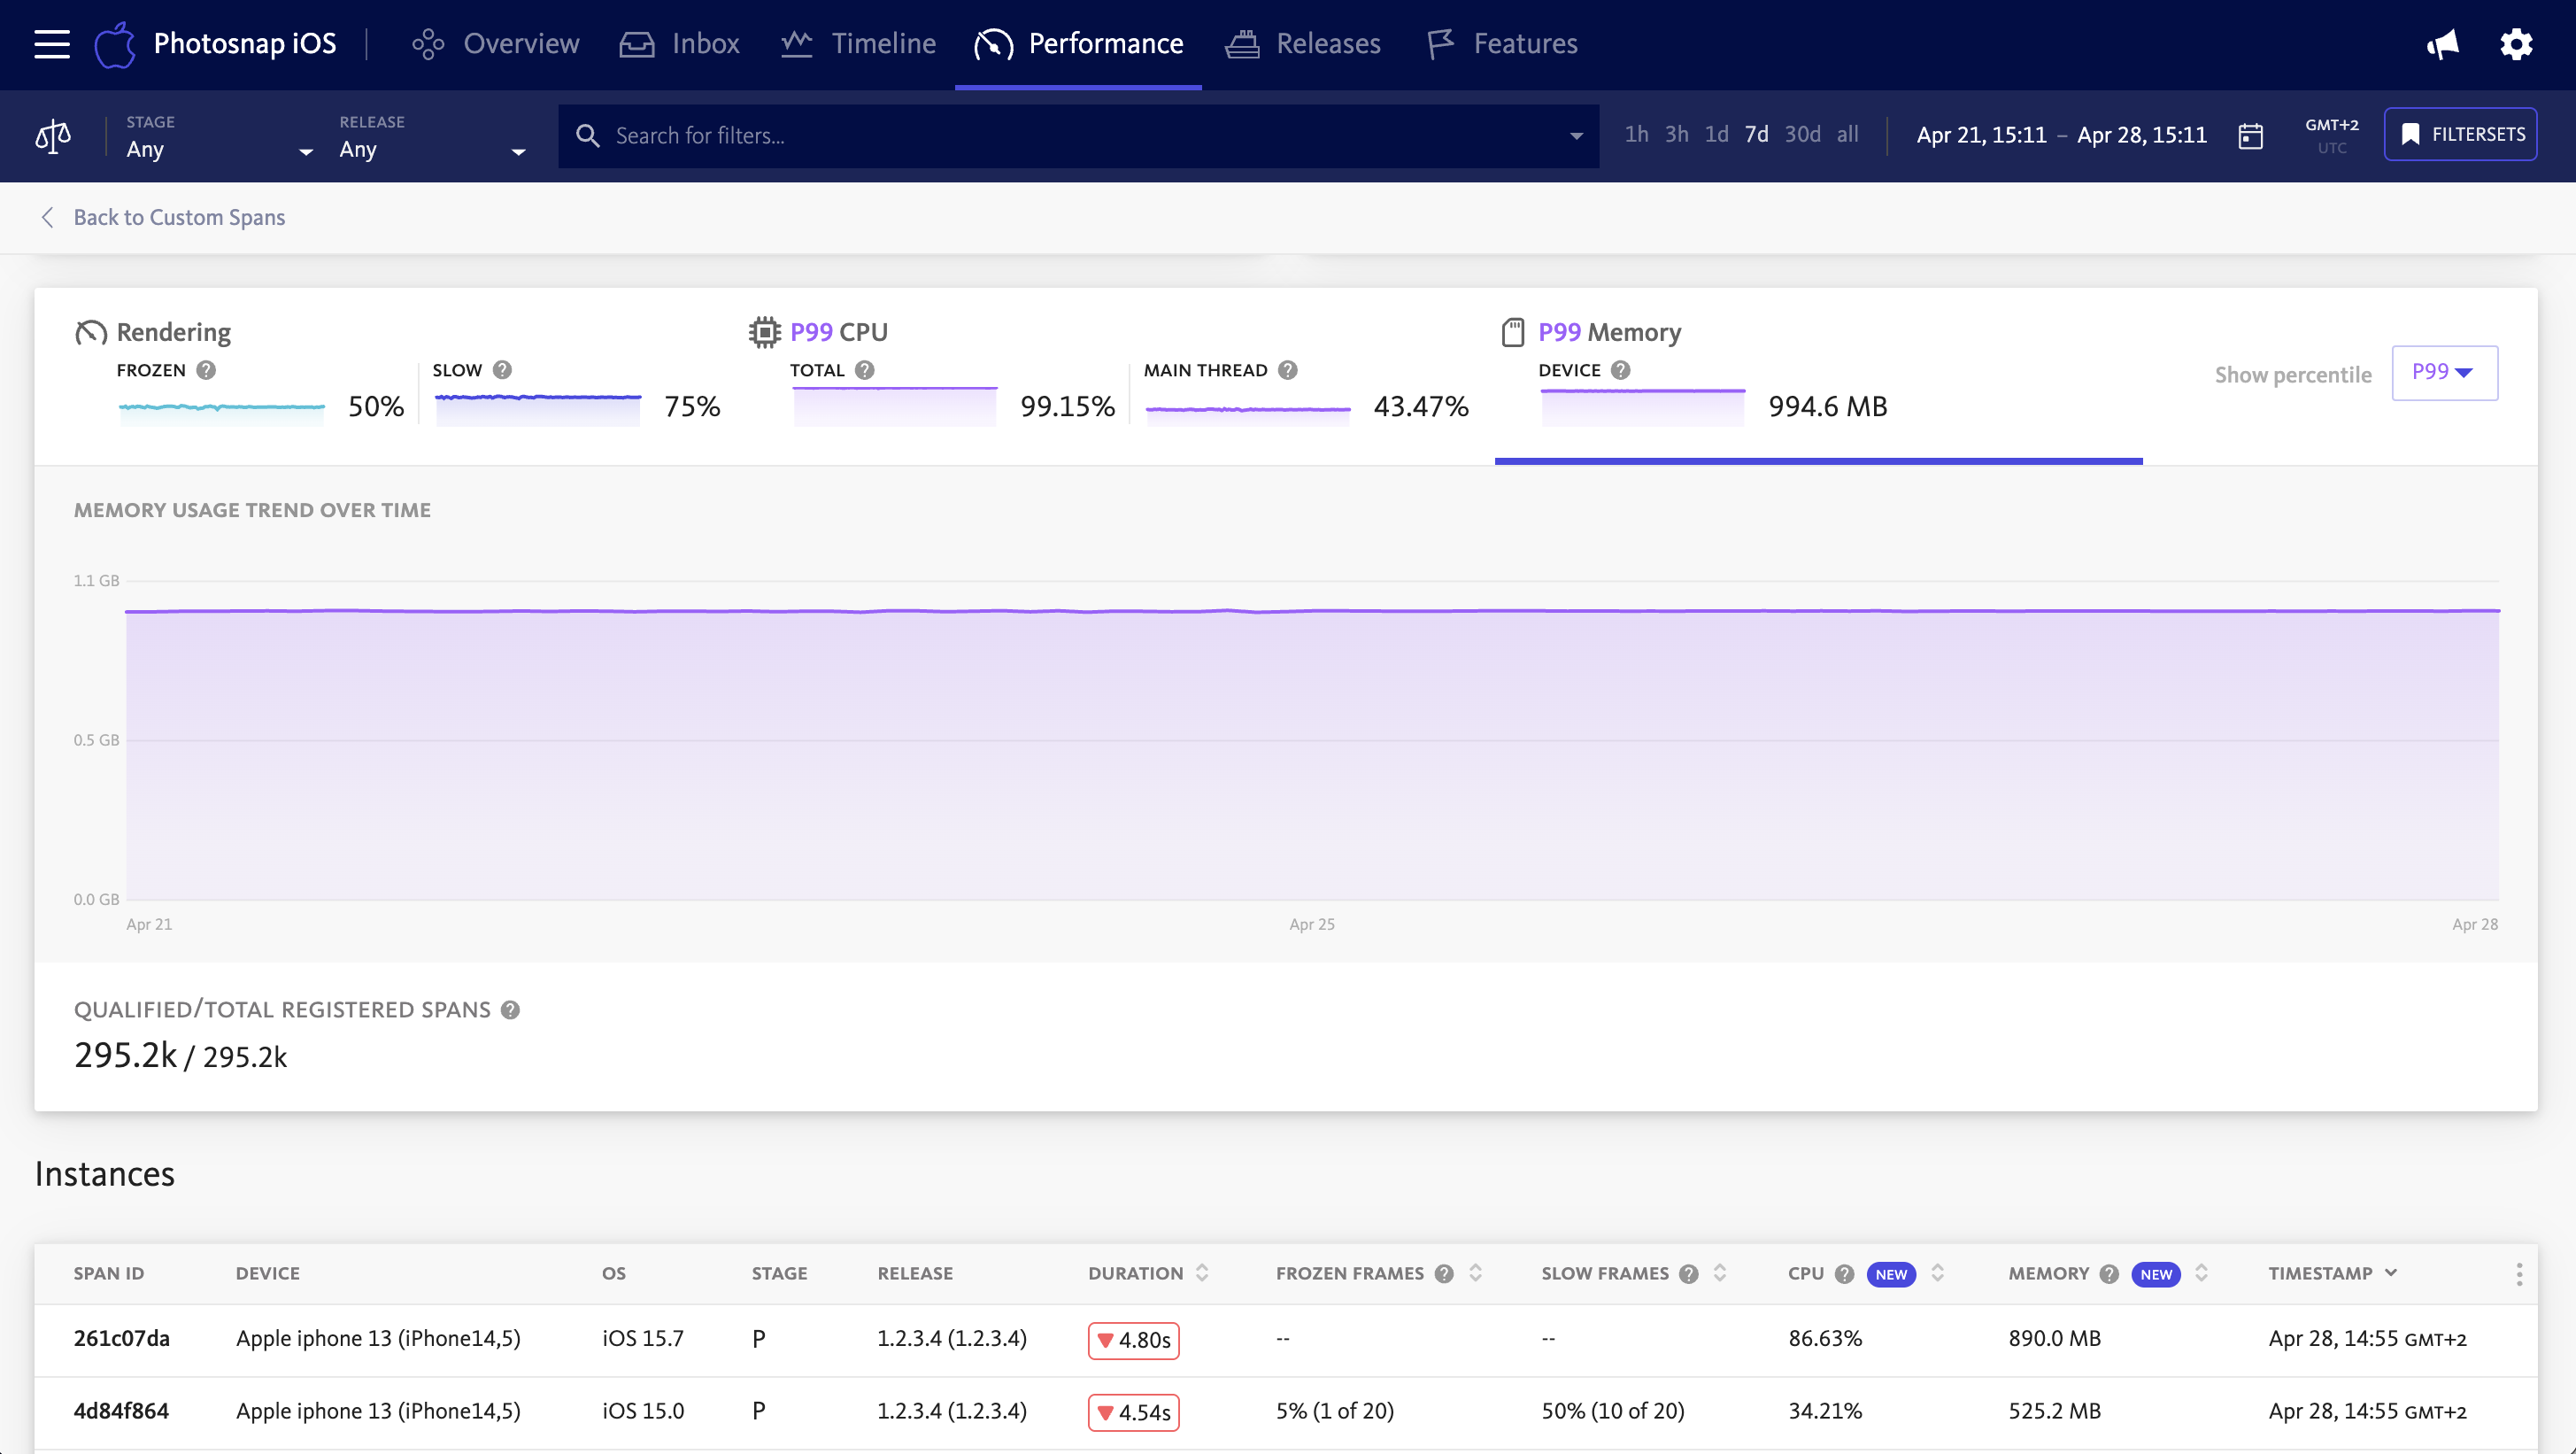
Task: Select the all time range
Action: coord(1847,134)
